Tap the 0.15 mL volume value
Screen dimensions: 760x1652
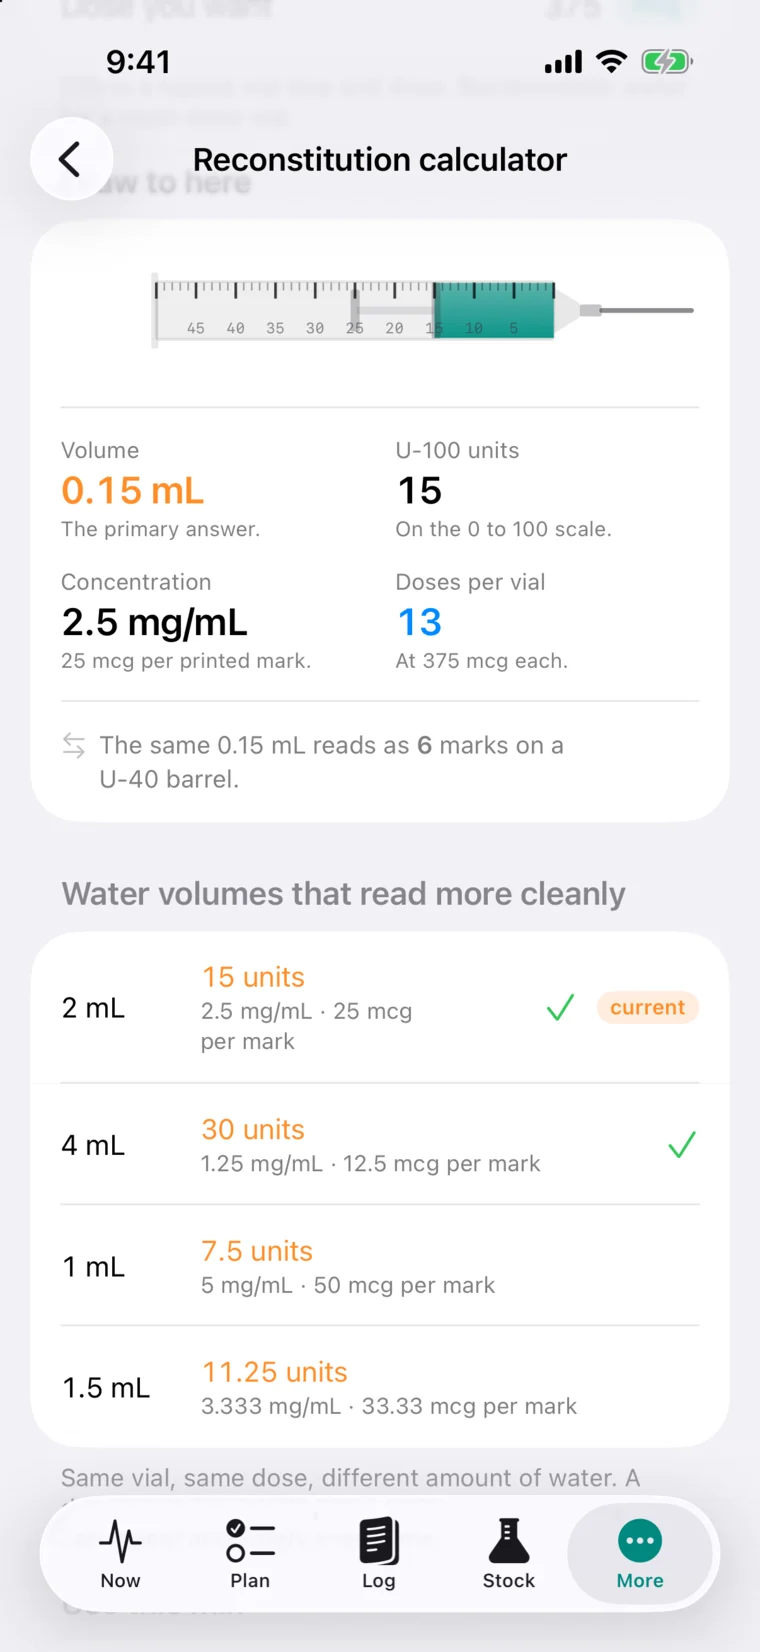click(133, 491)
